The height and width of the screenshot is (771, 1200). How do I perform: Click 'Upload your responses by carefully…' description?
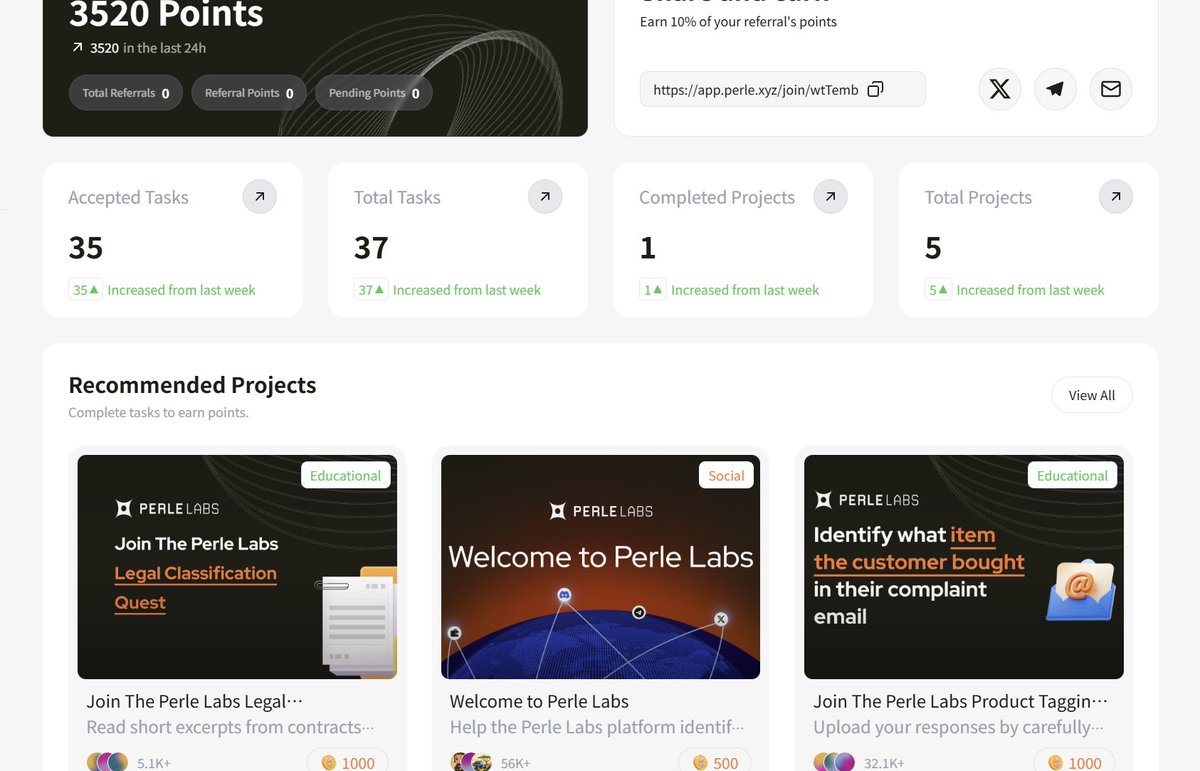click(958, 727)
